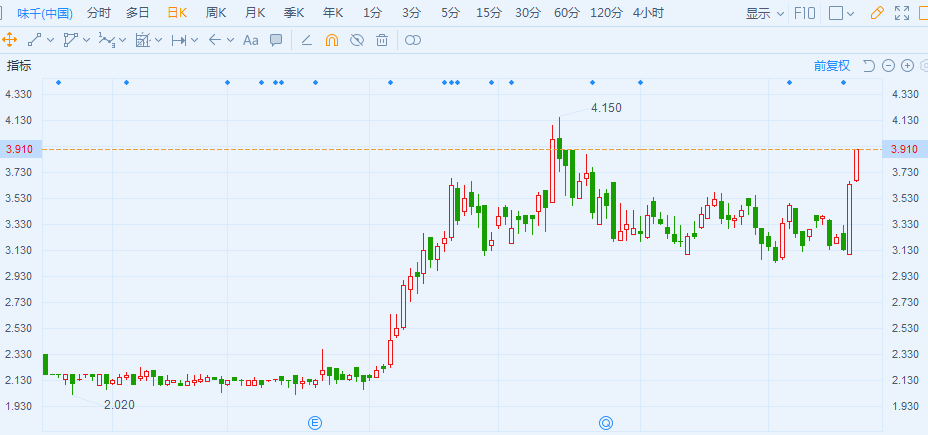The height and width of the screenshot is (435, 928).
Task: Expand the wave tool dropdown arrow
Action: click(123, 40)
